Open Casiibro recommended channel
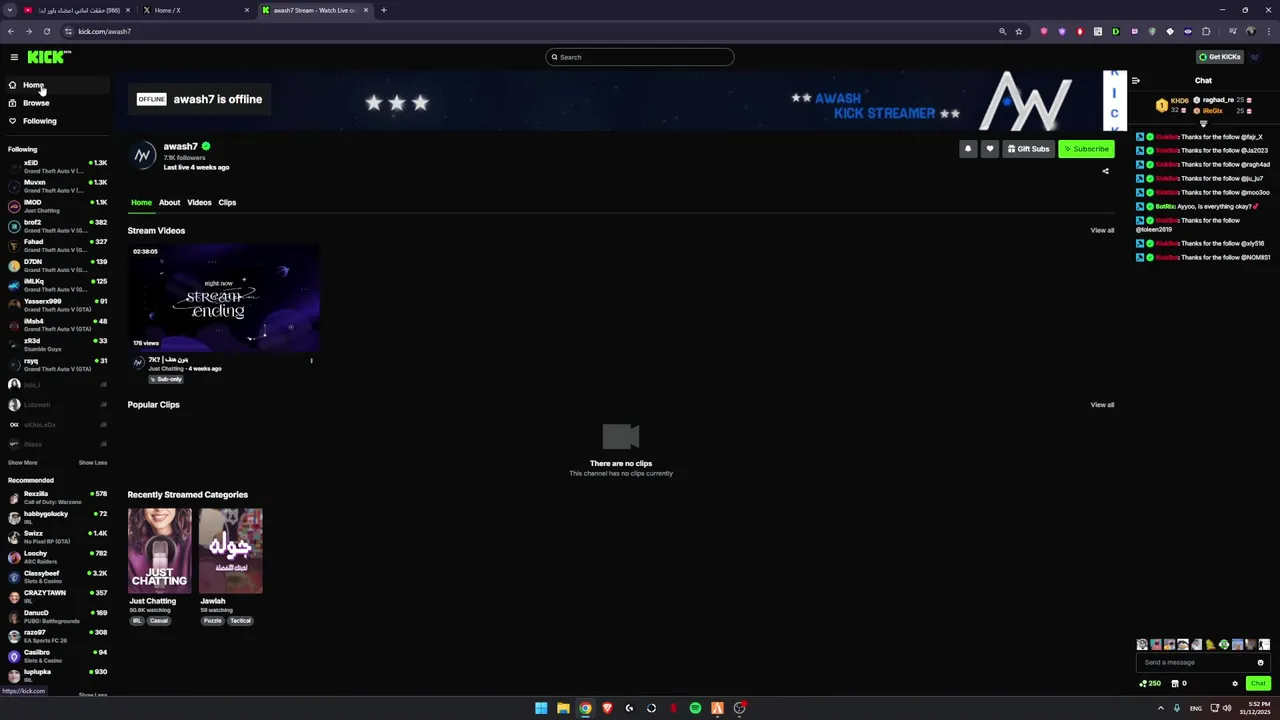 (57, 656)
